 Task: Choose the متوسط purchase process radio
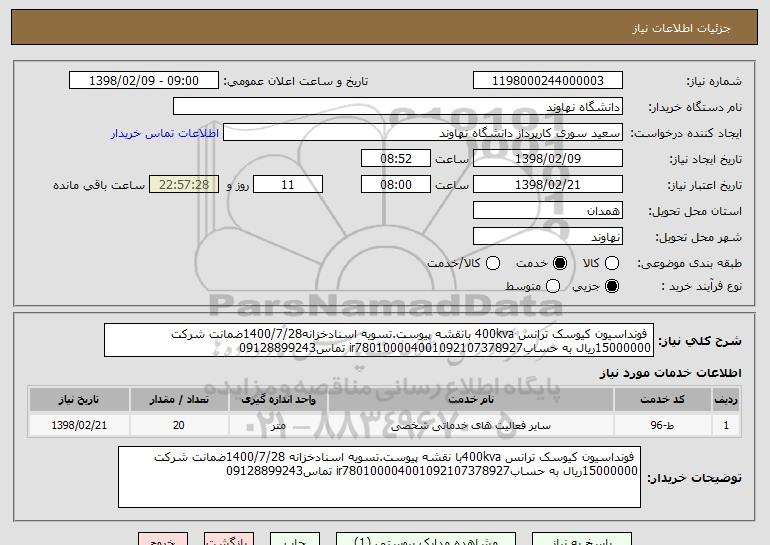pyautogui.click(x=552, y=286)
